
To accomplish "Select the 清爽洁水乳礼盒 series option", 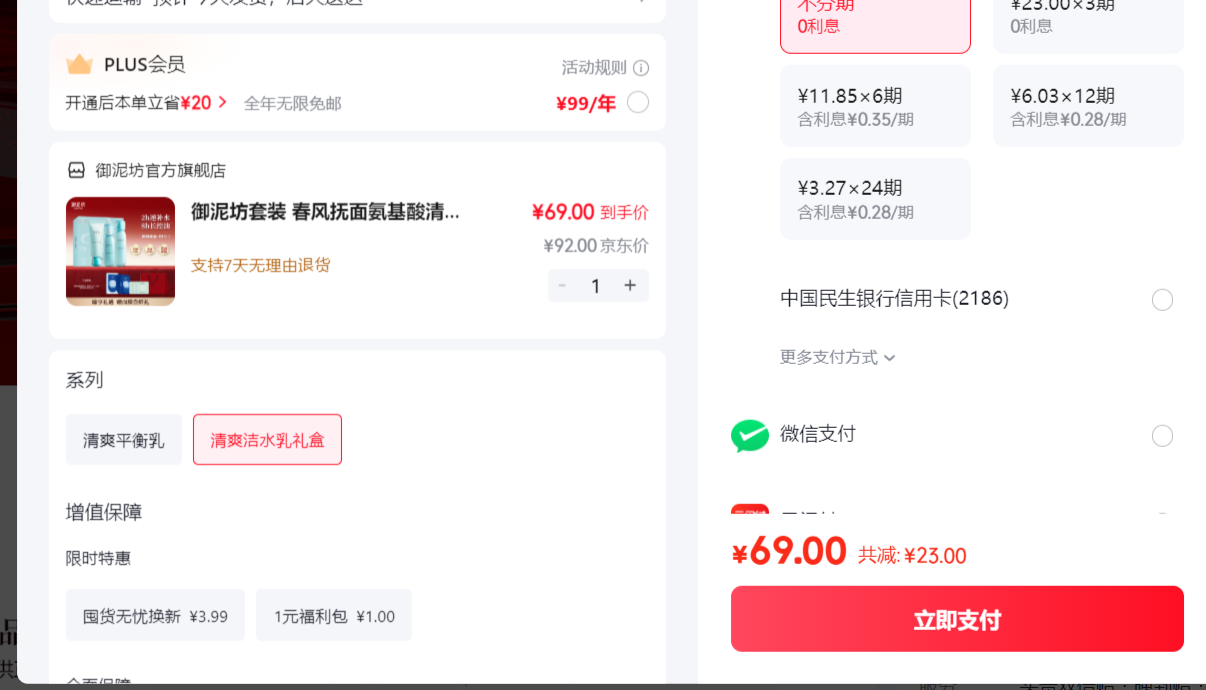I will point(267,440).
